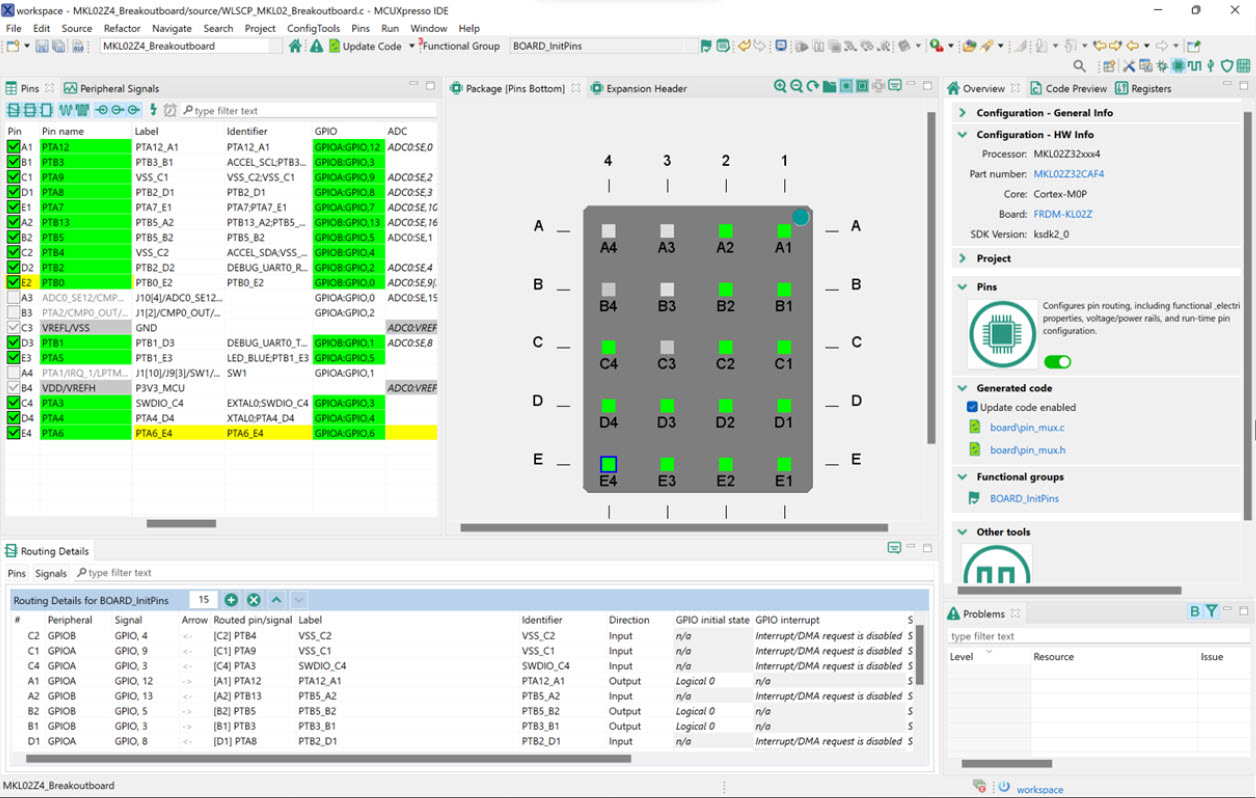The width and height of the screenshot is (1256, 798).
Task: Click the green home icon in toolbar
Action: [x=295, y=46]
